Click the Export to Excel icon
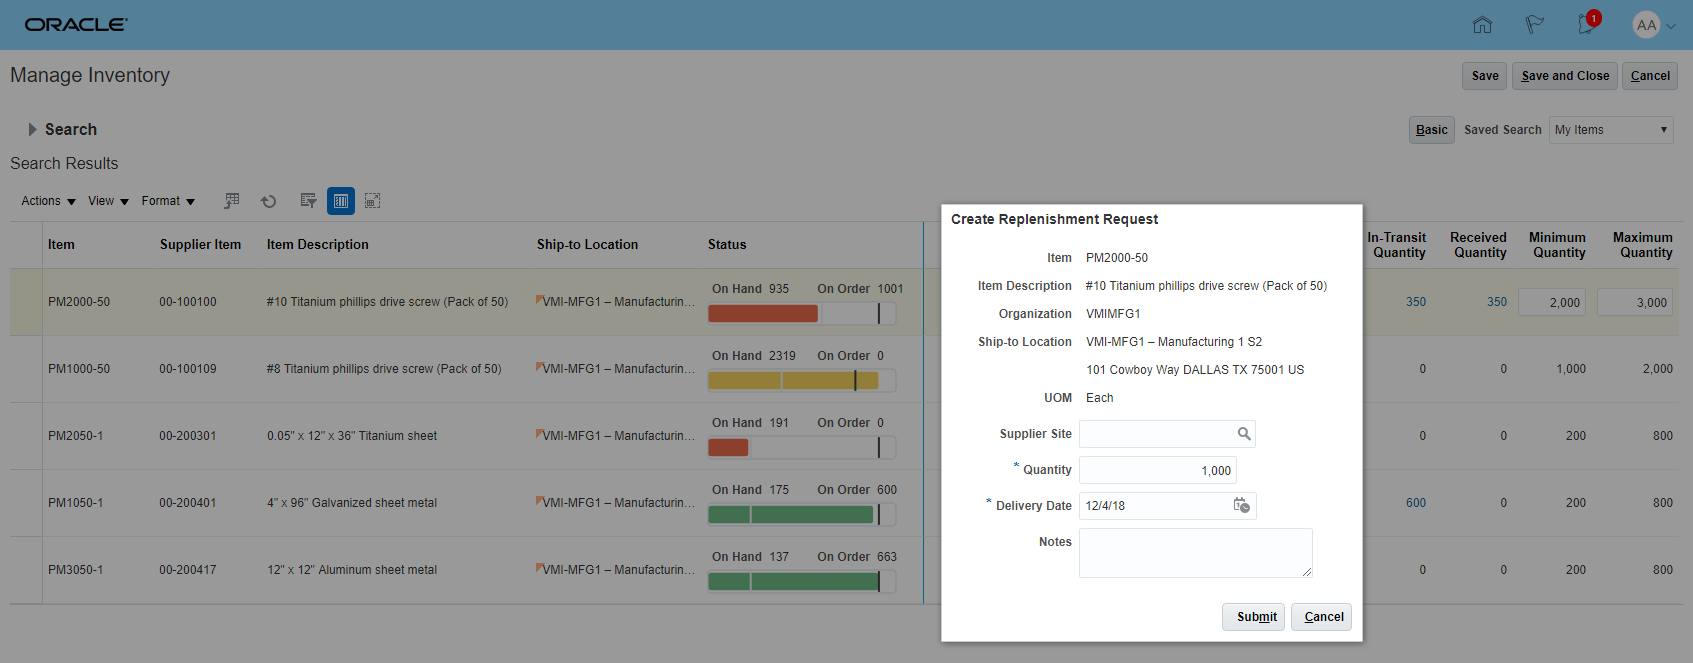Screen dimensions: 1693x663 pos(231,201)
